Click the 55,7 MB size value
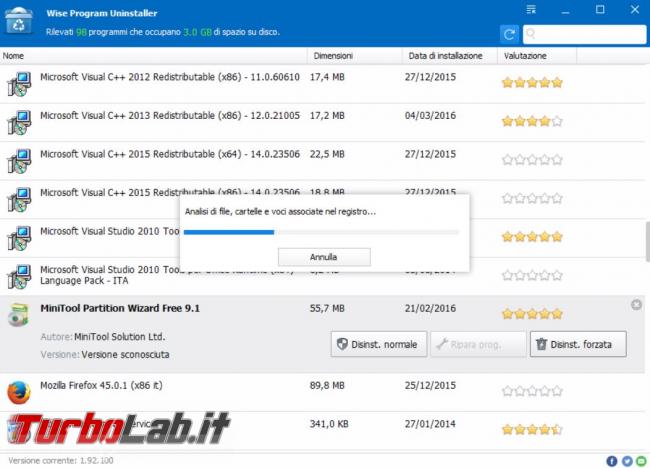The image size is (650, 468). coord(327,308)
